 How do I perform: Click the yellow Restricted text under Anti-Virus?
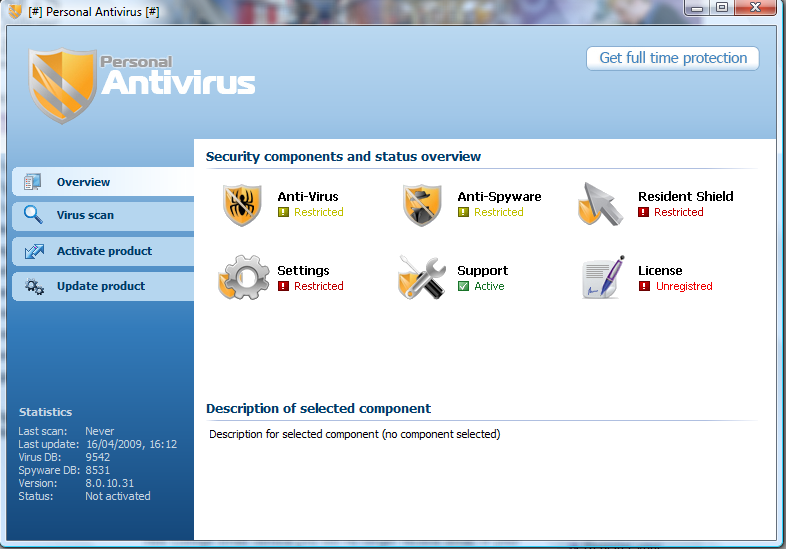(x=318, y=212)
